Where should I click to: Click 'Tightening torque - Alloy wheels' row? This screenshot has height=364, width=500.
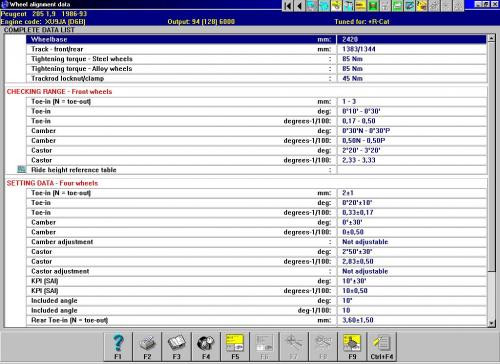256,69
